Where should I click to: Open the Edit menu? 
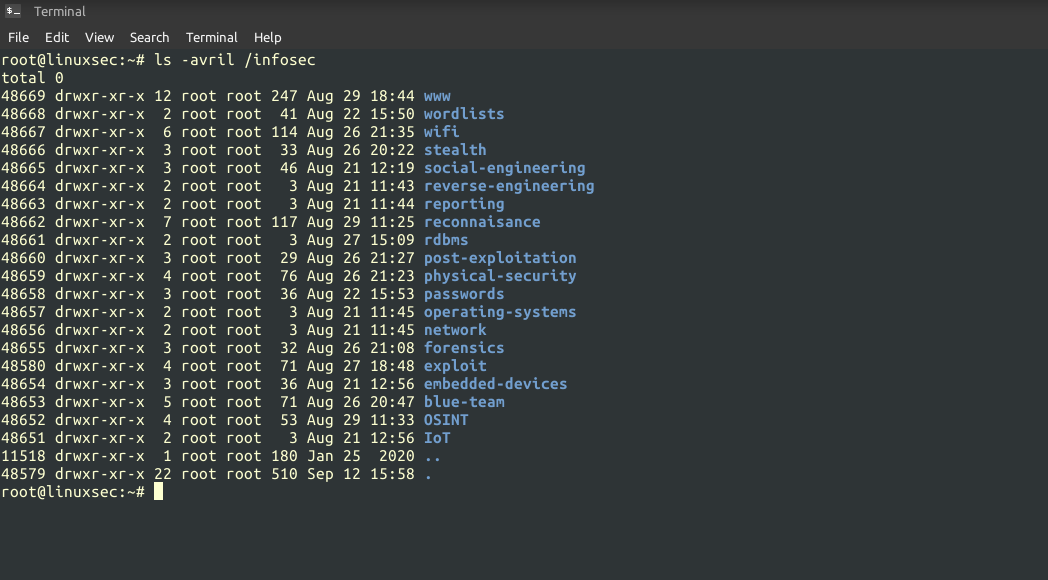(56, 37)
